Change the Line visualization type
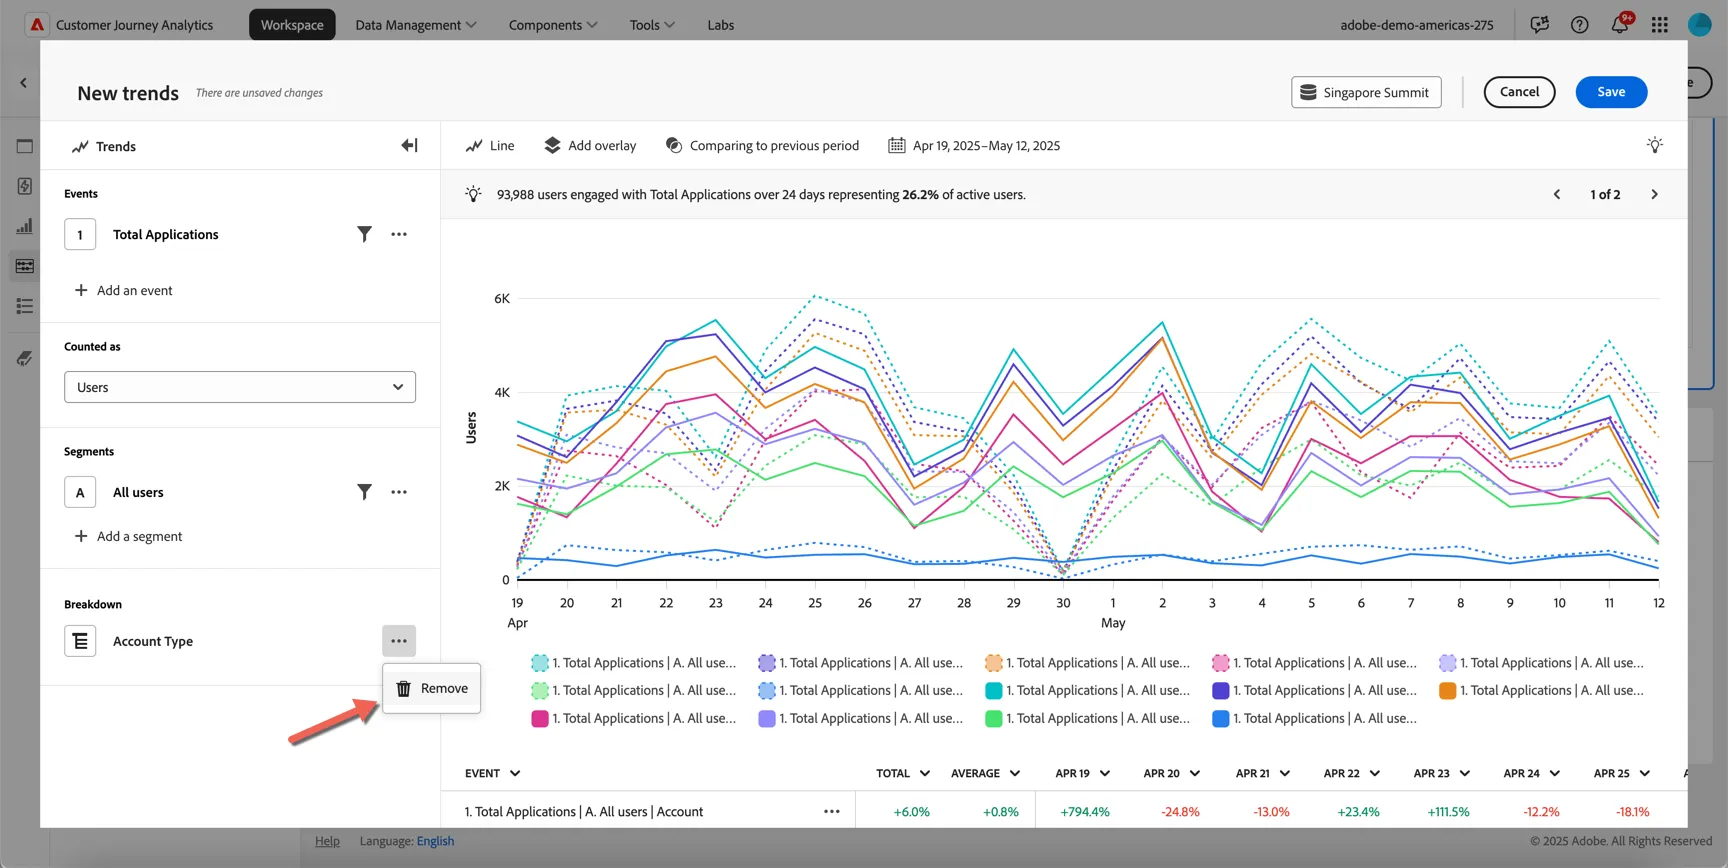 [x=490, y=145]
